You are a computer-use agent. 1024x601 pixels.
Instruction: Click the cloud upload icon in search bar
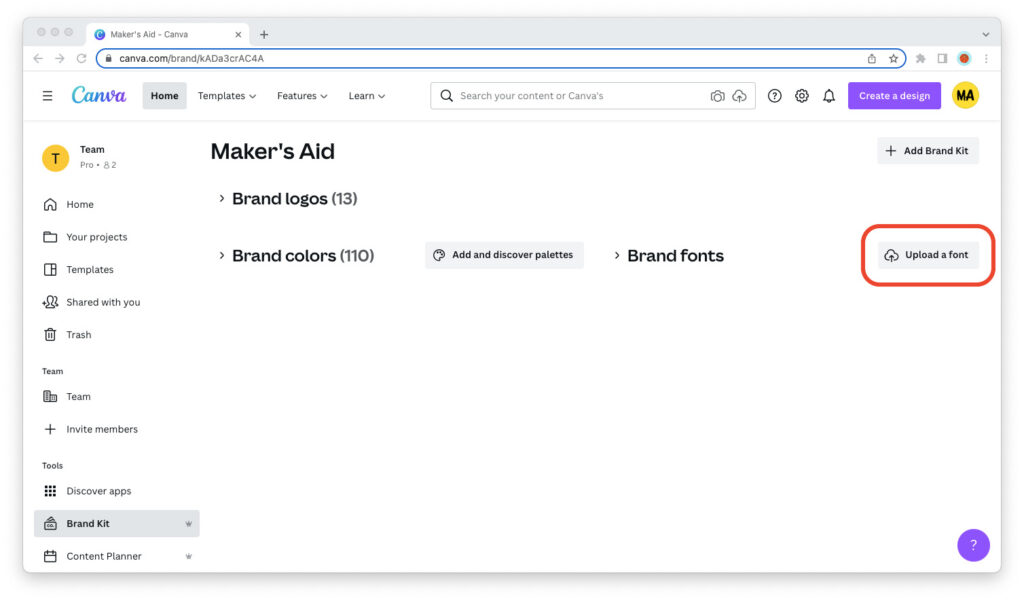click(x=739, y=96)
